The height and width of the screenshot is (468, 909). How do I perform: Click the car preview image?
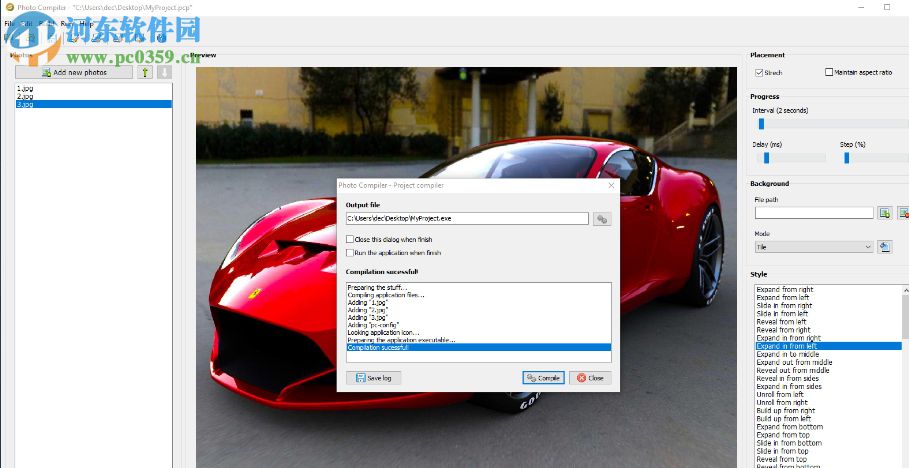coord(466,267)
